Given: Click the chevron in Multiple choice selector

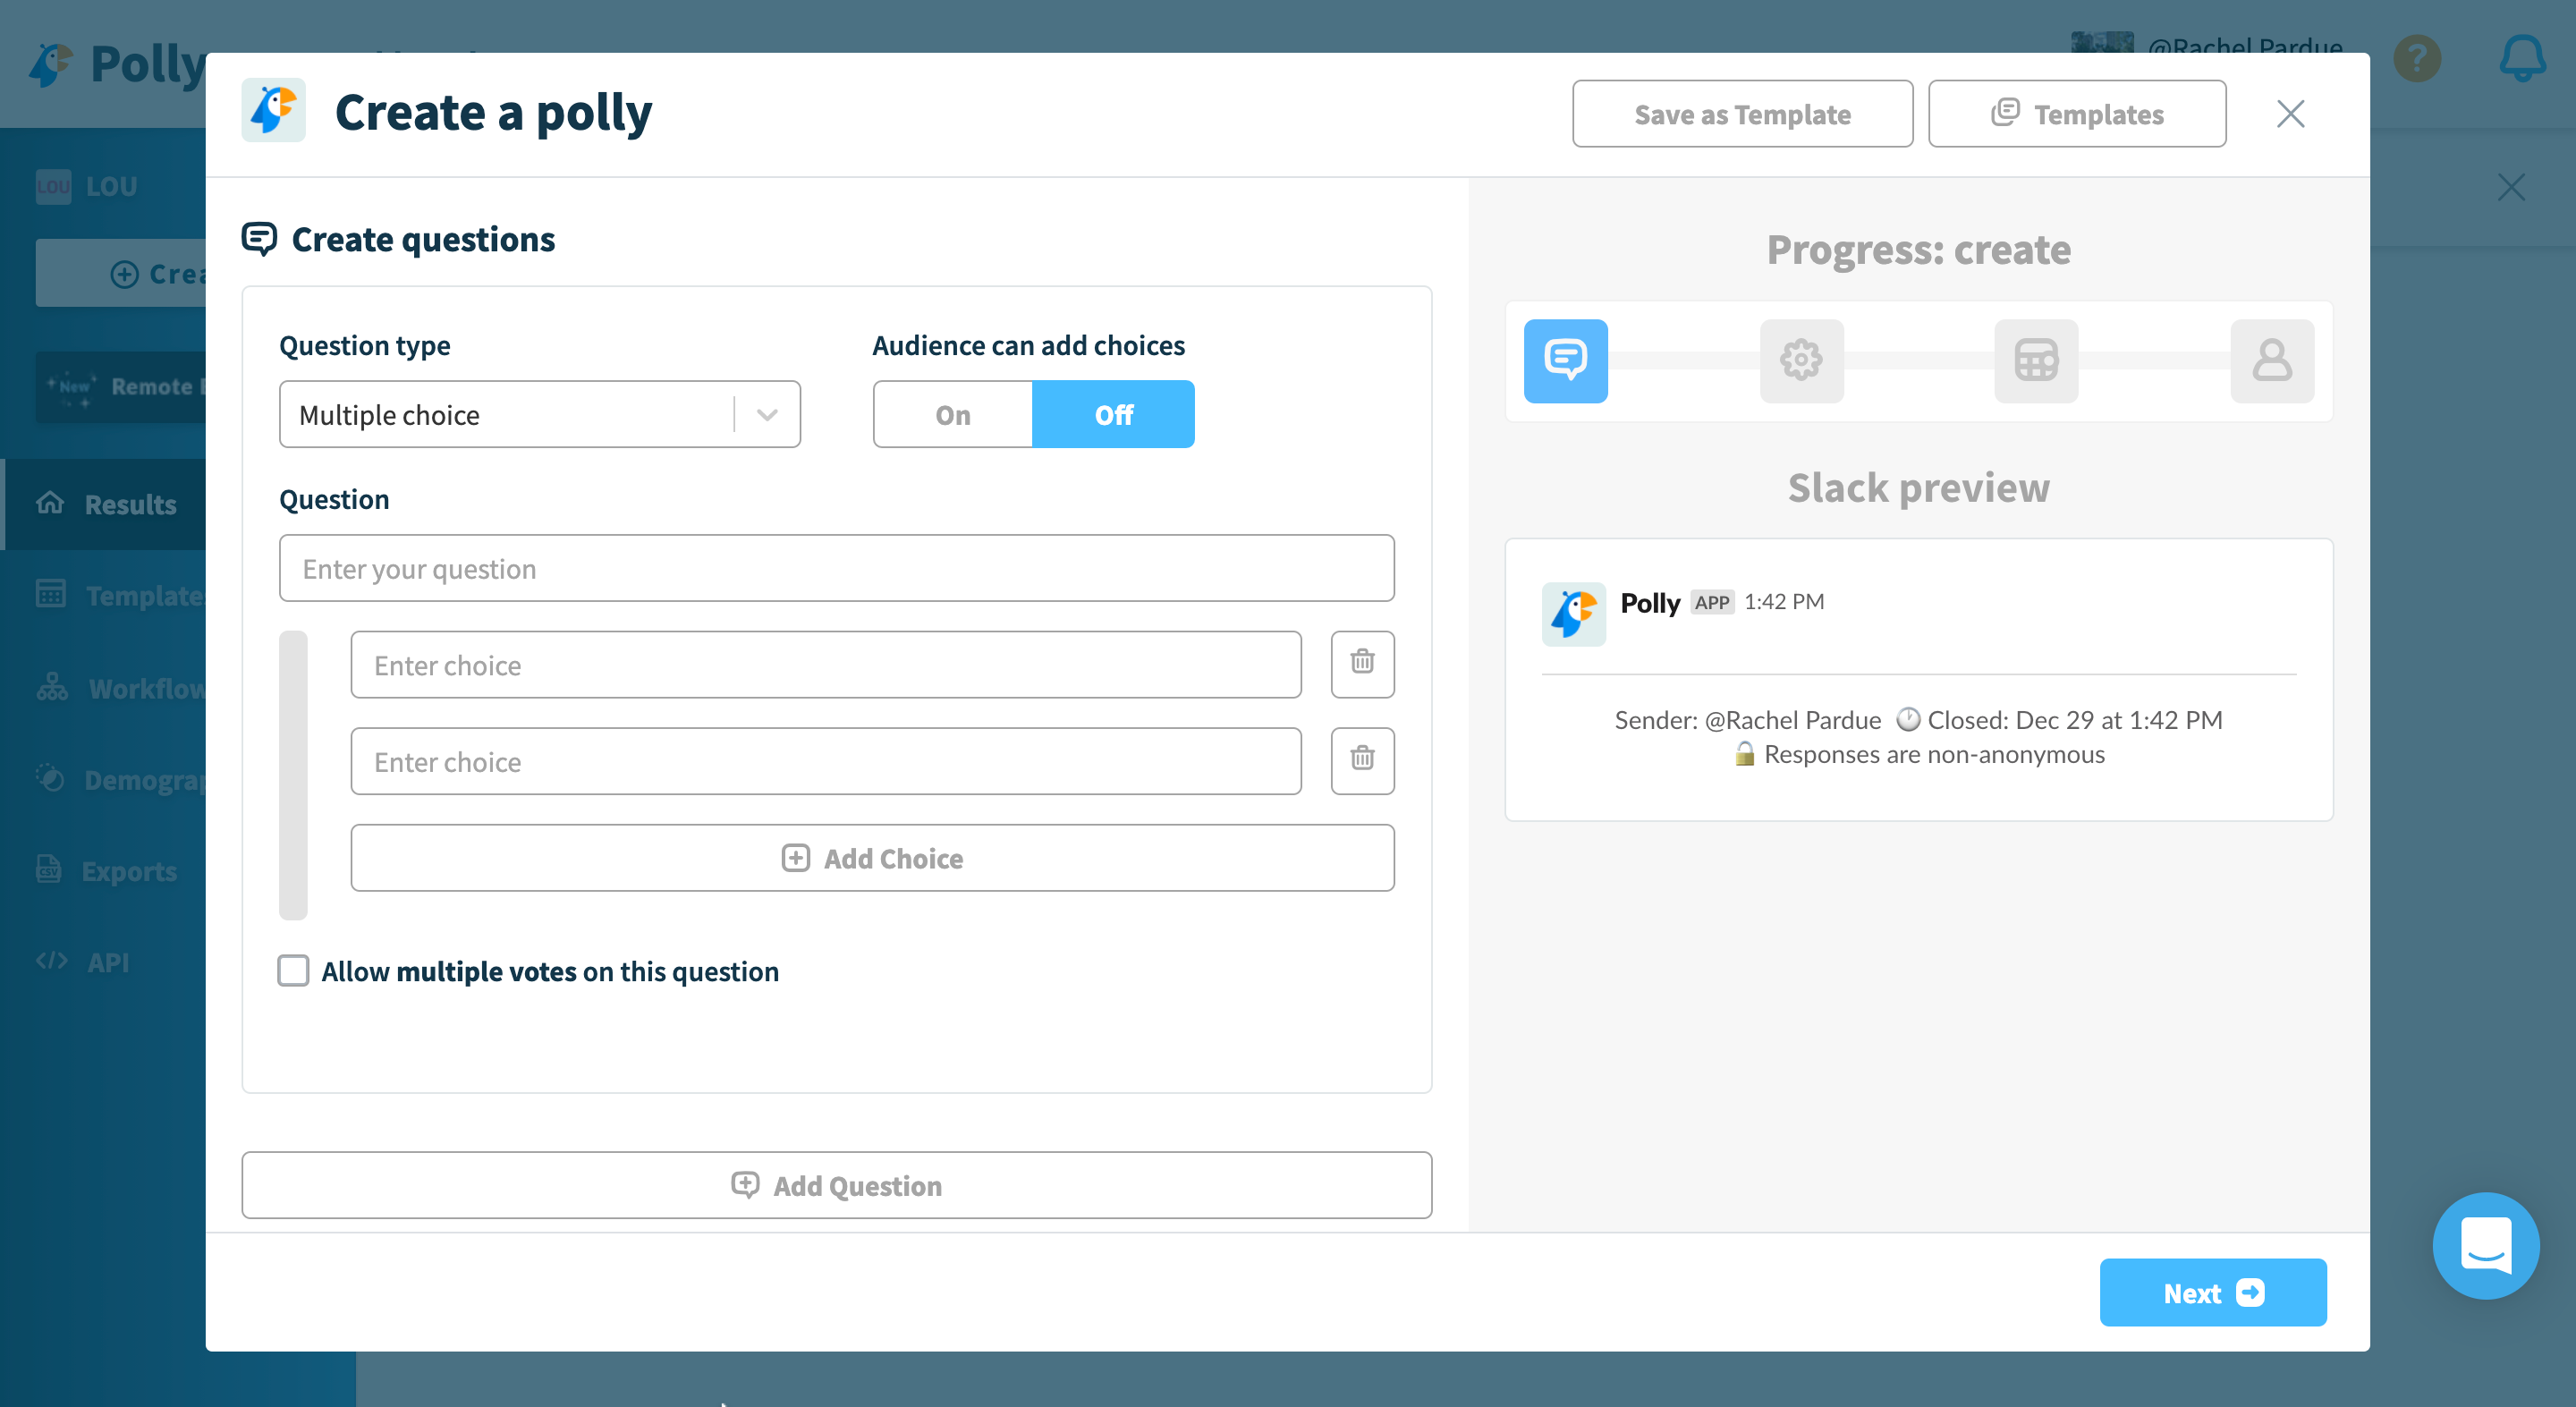Looking at the screenshot, I should click(767, 414).
